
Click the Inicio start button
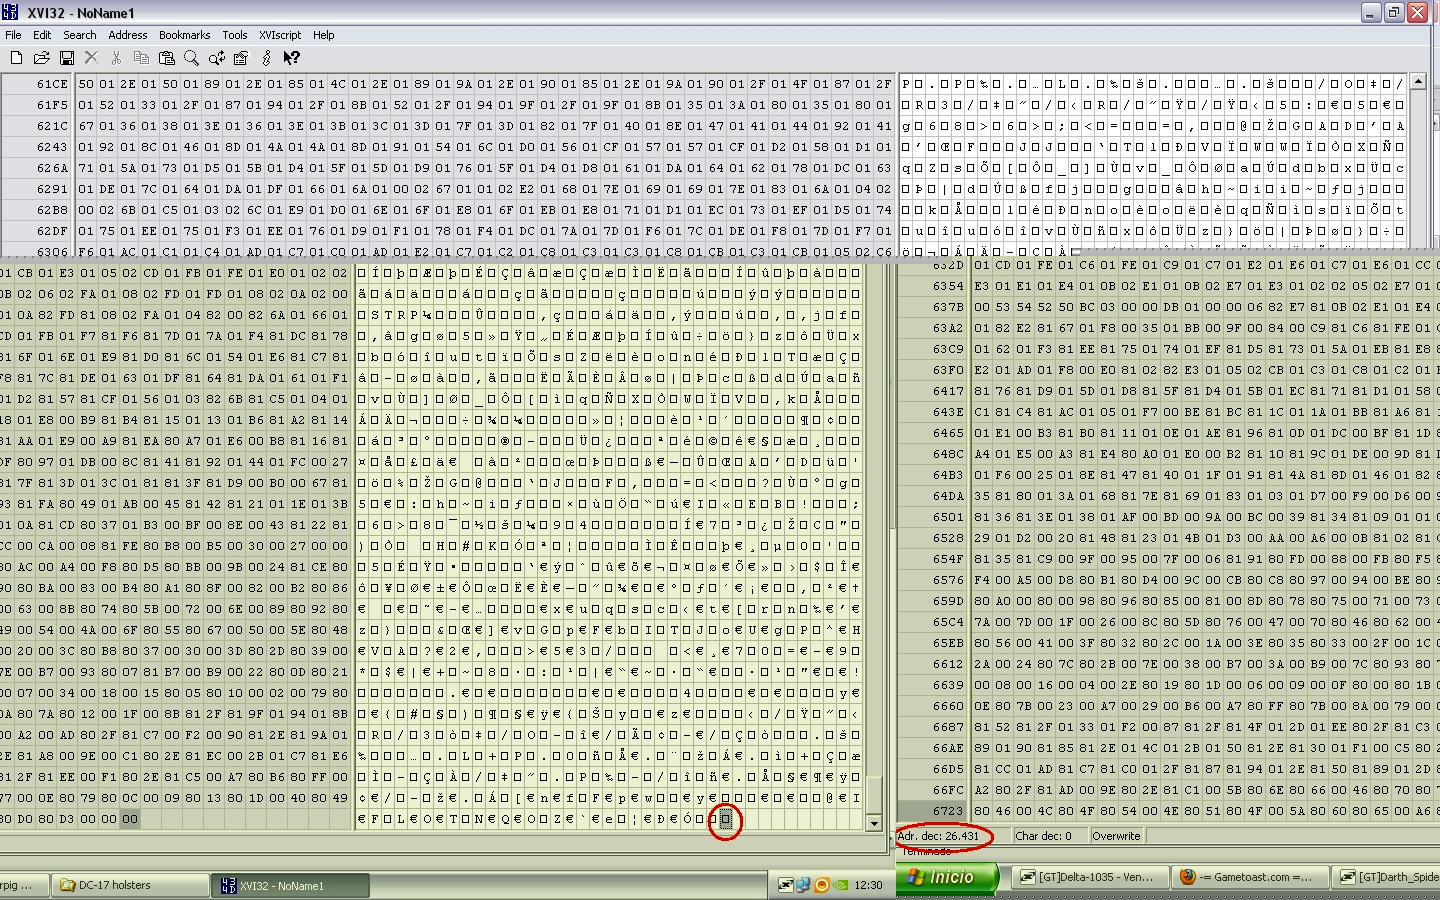(x=948, y=877)
